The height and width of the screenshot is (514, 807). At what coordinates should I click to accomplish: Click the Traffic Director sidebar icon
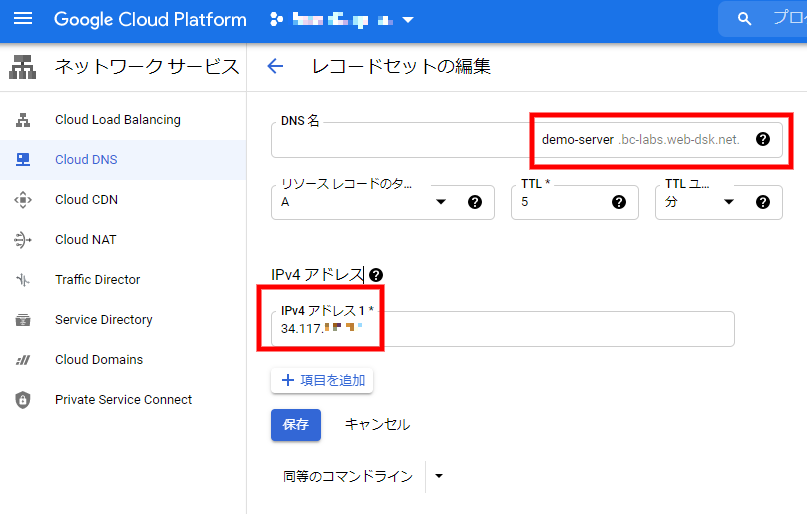pyautogui.click(x=23, y=280)
